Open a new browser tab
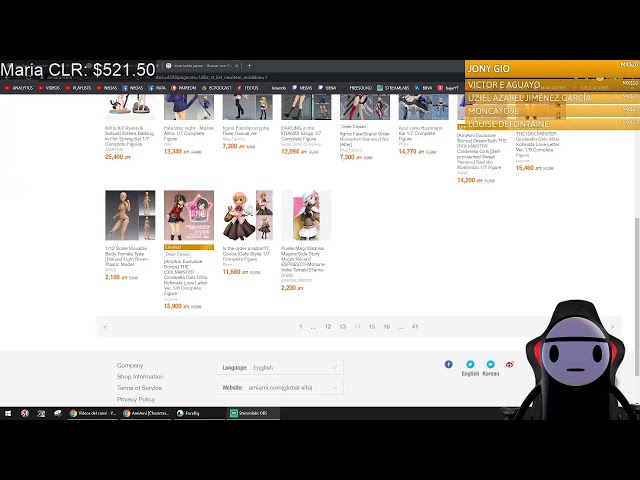Image resolution: width=640 pixels, height=480 pixels. click(249, 65)
